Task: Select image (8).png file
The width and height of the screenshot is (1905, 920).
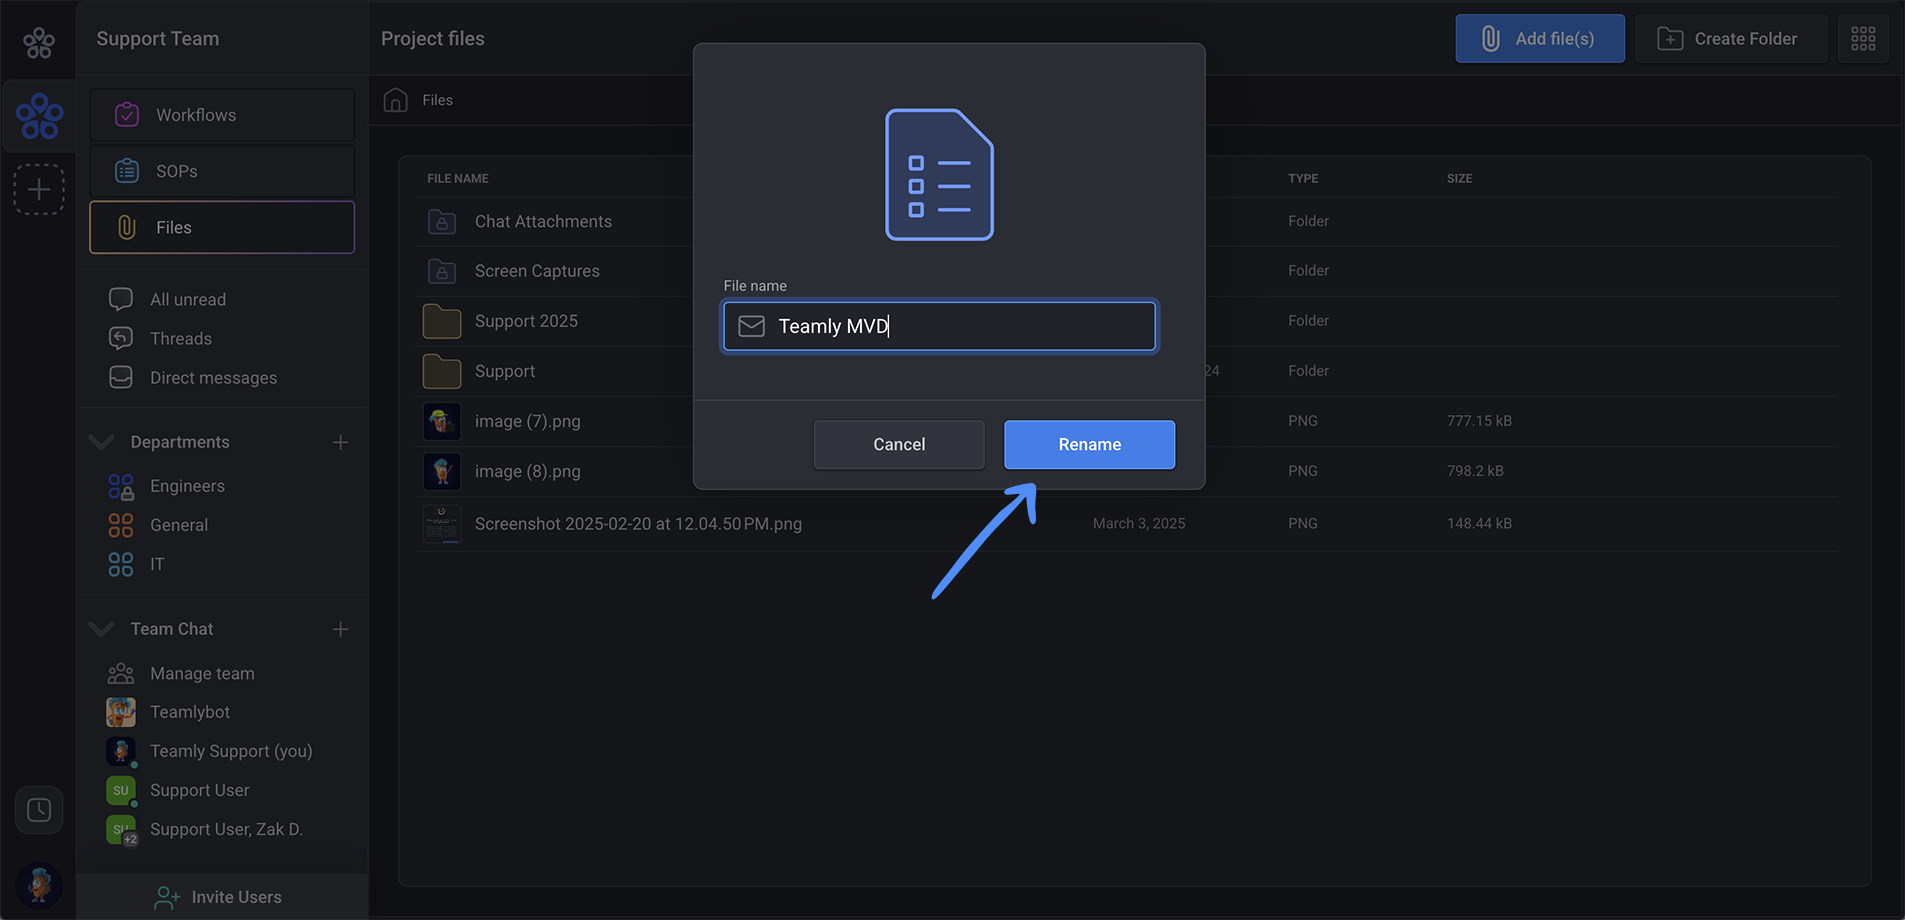Action: click(528, 471)
